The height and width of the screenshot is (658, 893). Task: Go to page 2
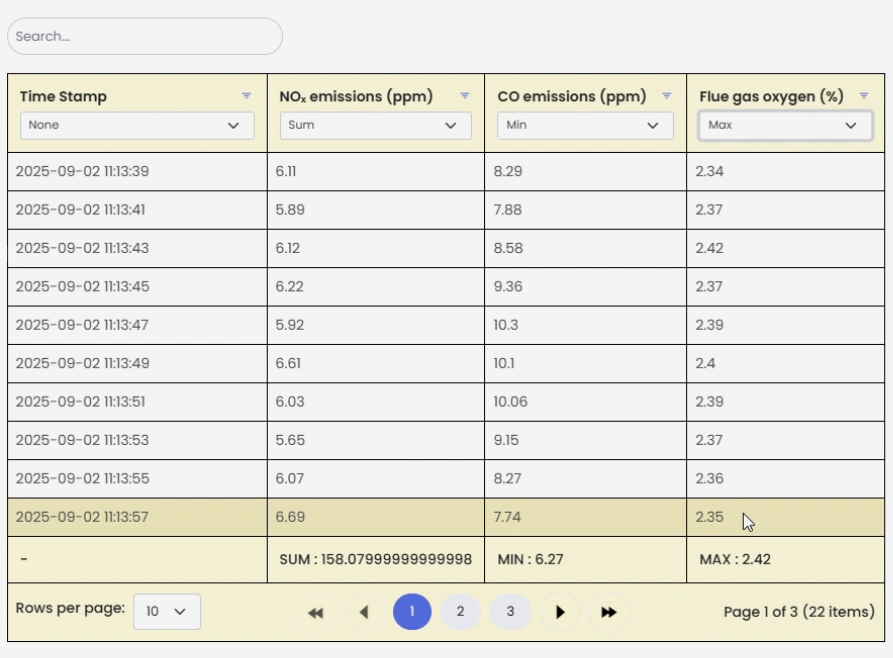tap(460, 612)
